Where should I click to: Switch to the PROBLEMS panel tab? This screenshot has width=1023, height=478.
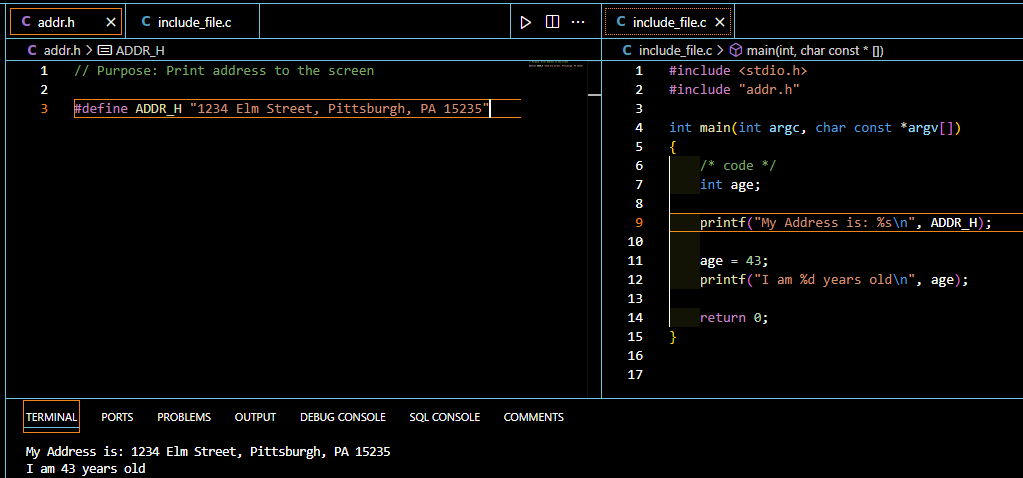click(x=184, y=417)
